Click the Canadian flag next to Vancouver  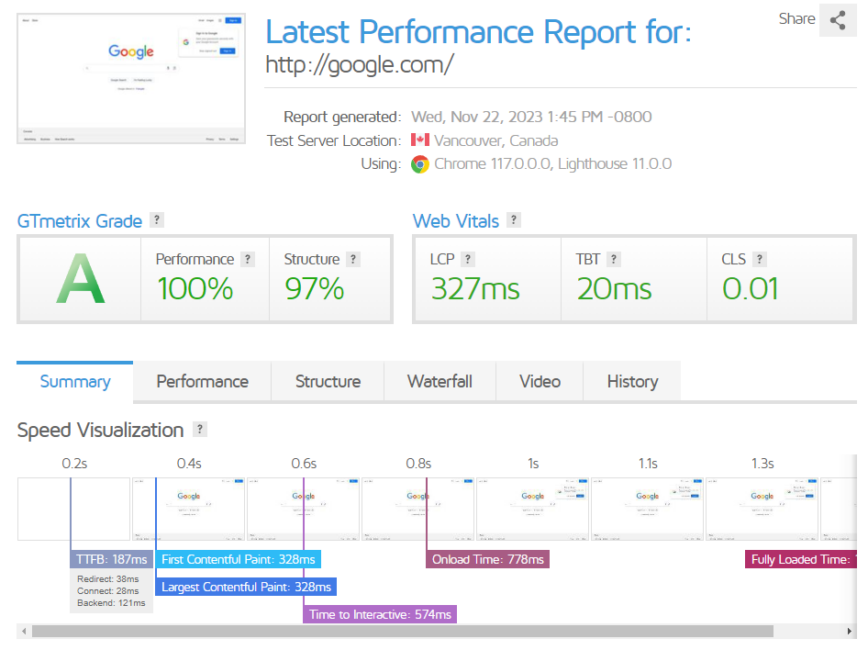click(x=418, y=141)
